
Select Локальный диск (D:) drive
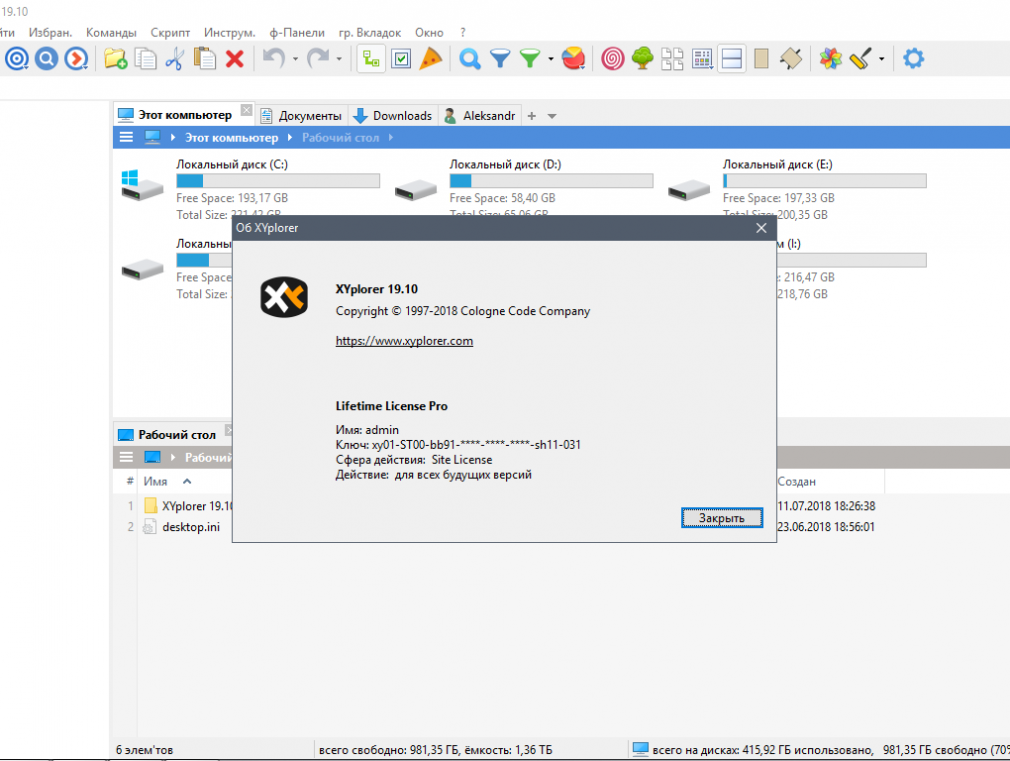523,189
